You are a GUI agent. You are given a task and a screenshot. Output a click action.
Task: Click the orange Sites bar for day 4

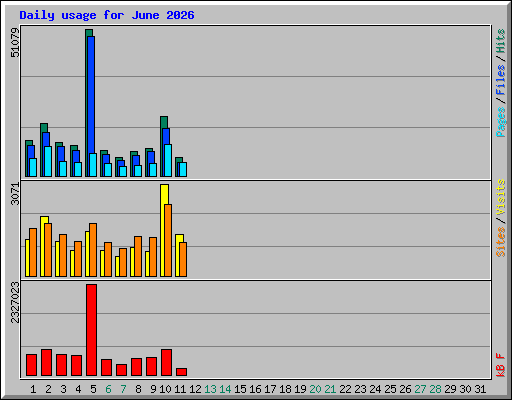[x=78, y=259]
